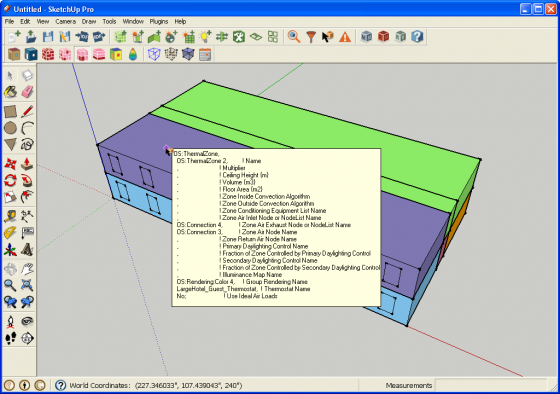This screenshot has height=394, width=560.
Task: Add a new luminaire (light bulb)
Action: (x=205, y=36)
